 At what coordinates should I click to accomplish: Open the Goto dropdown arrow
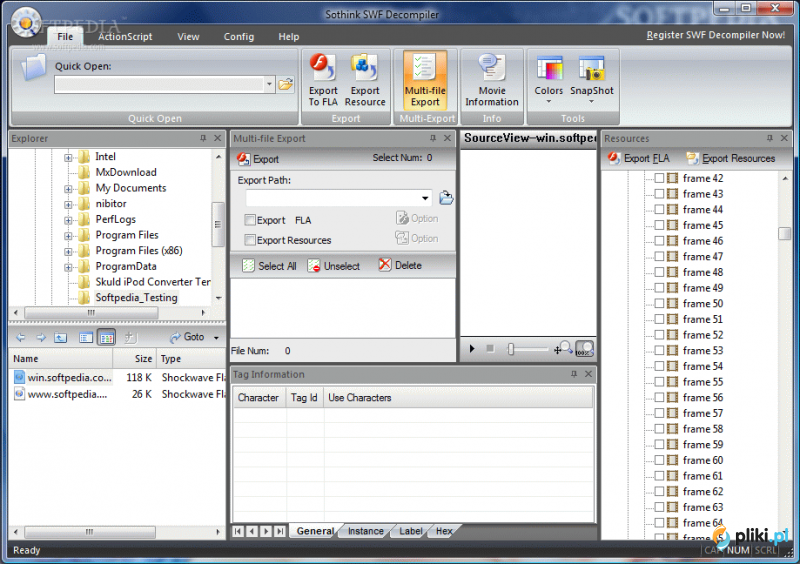[216, 338]
